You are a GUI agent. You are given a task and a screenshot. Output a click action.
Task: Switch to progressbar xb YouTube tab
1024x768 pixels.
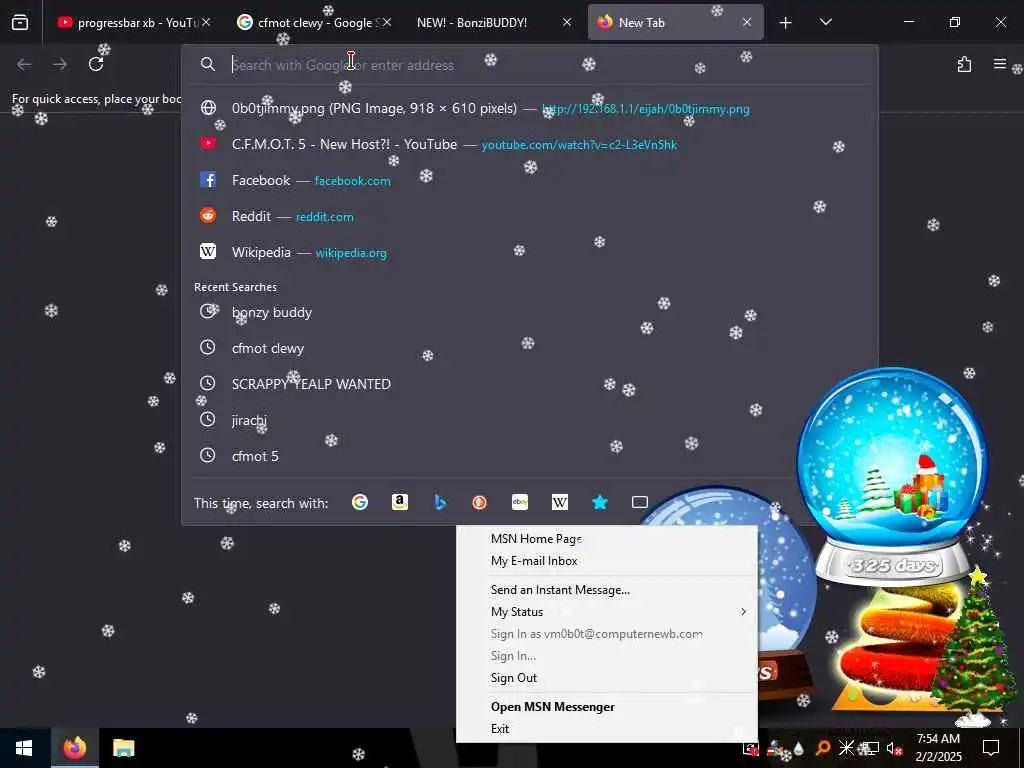point(133,23)
